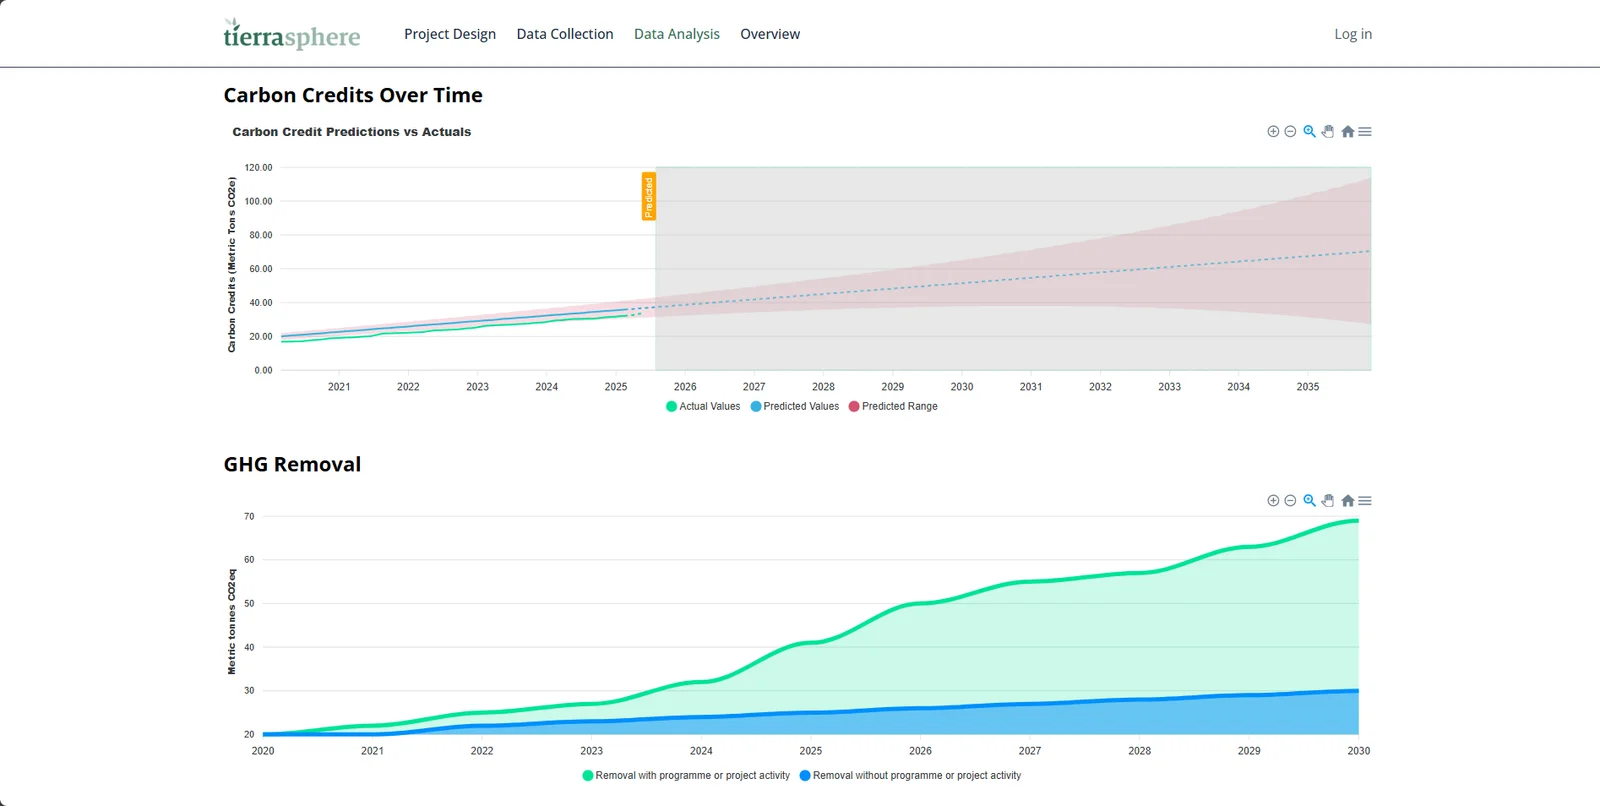Screen dimensions: 1600x806
Task: Open the Data Collection tab
Action: point(565,34)
